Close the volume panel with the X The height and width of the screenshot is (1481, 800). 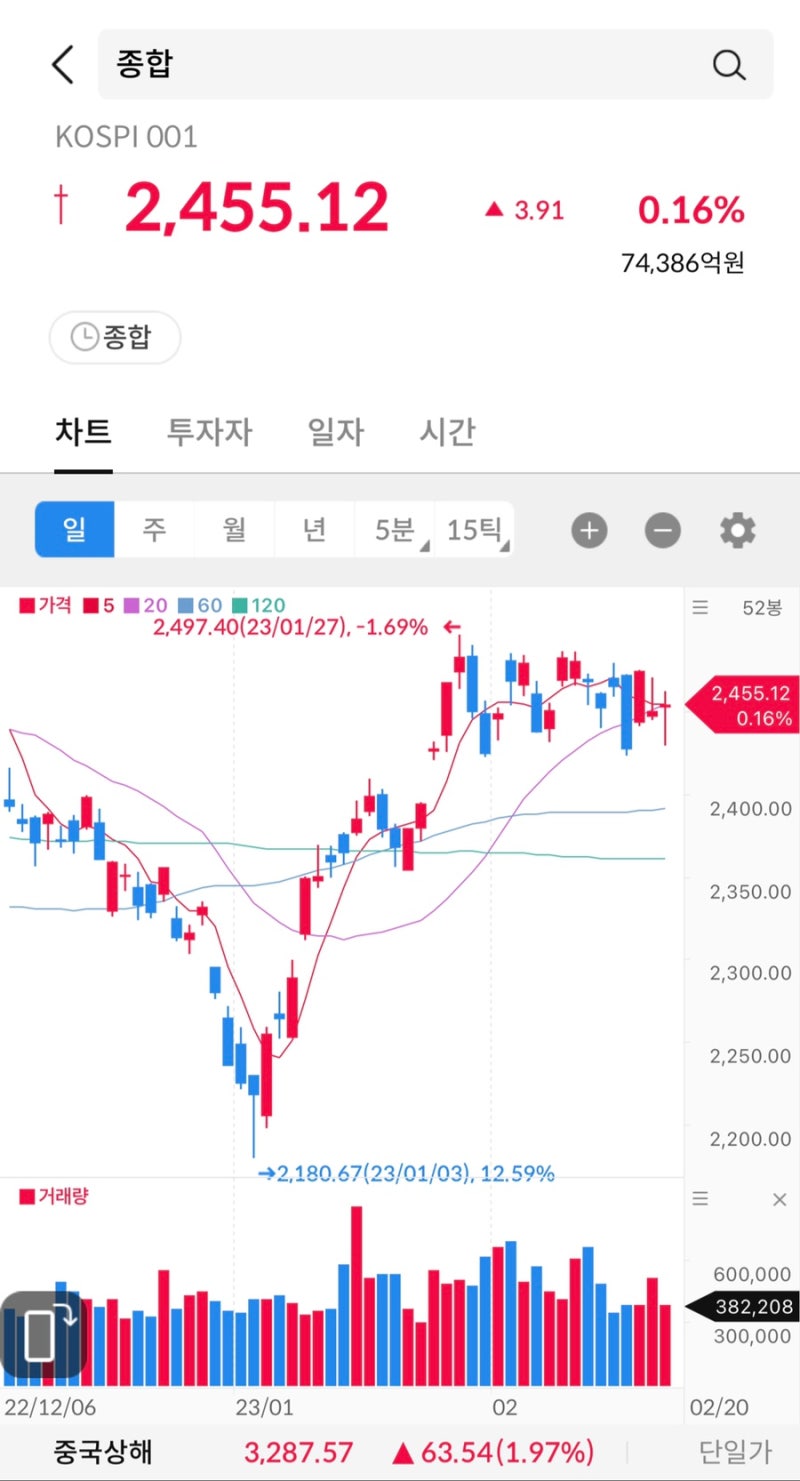coord(779,1198)
